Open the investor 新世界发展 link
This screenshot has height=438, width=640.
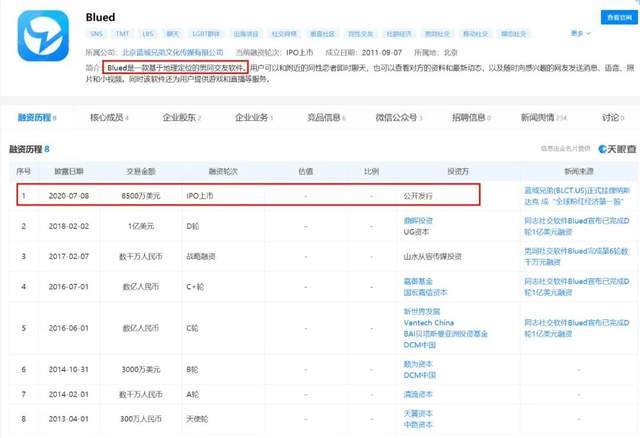pos(422,311)
